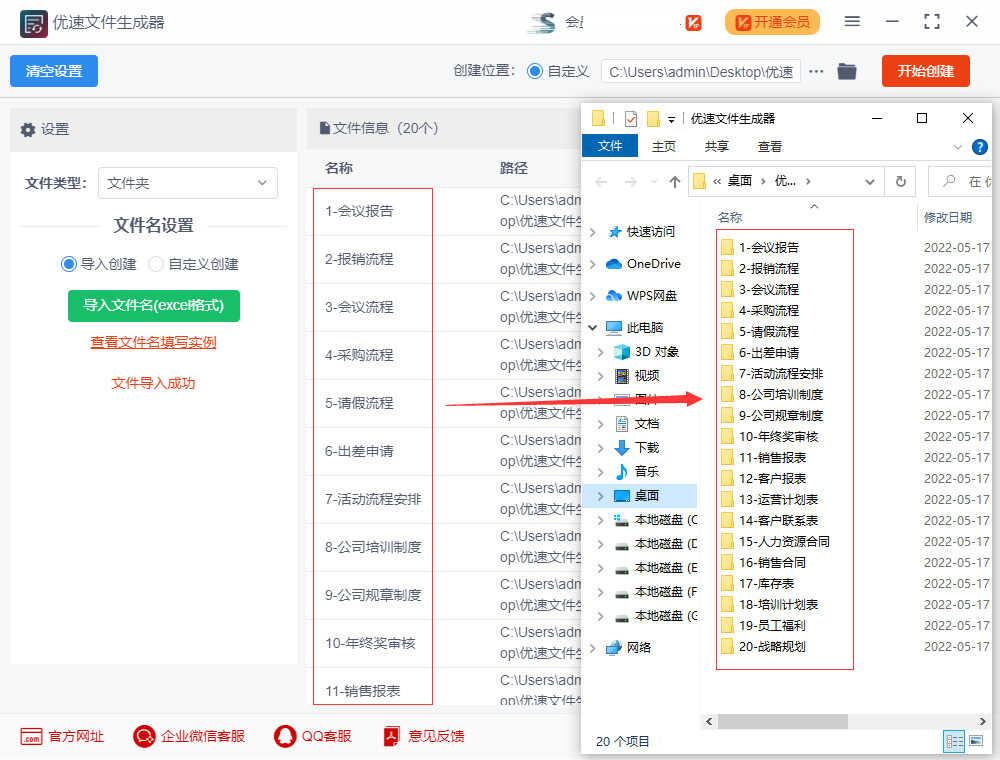
Task: Click the horizontal scrollbar right arrow
Action: pos(982,721)
